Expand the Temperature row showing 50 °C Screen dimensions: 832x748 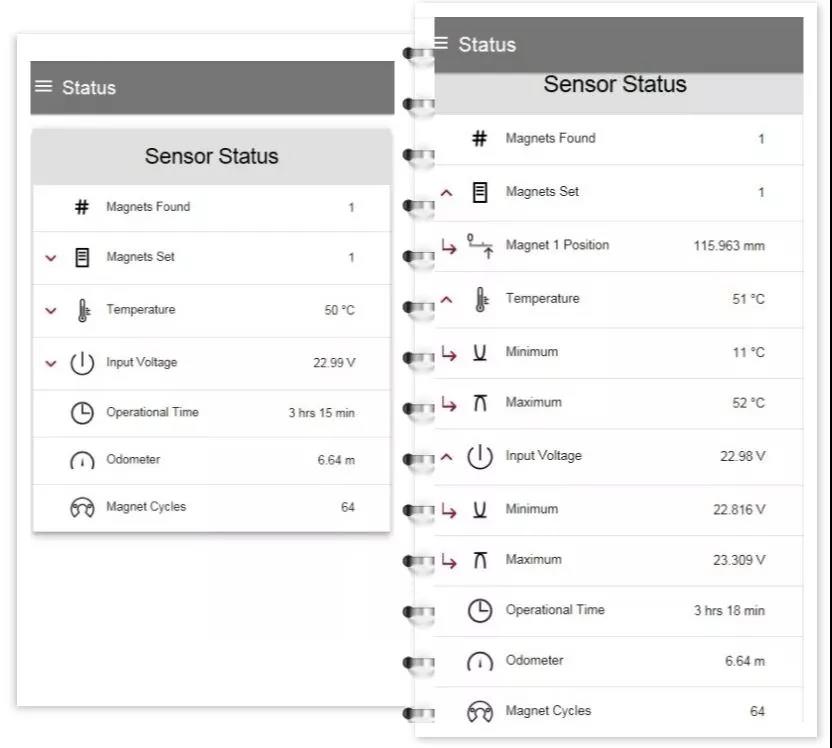point(51,310)
